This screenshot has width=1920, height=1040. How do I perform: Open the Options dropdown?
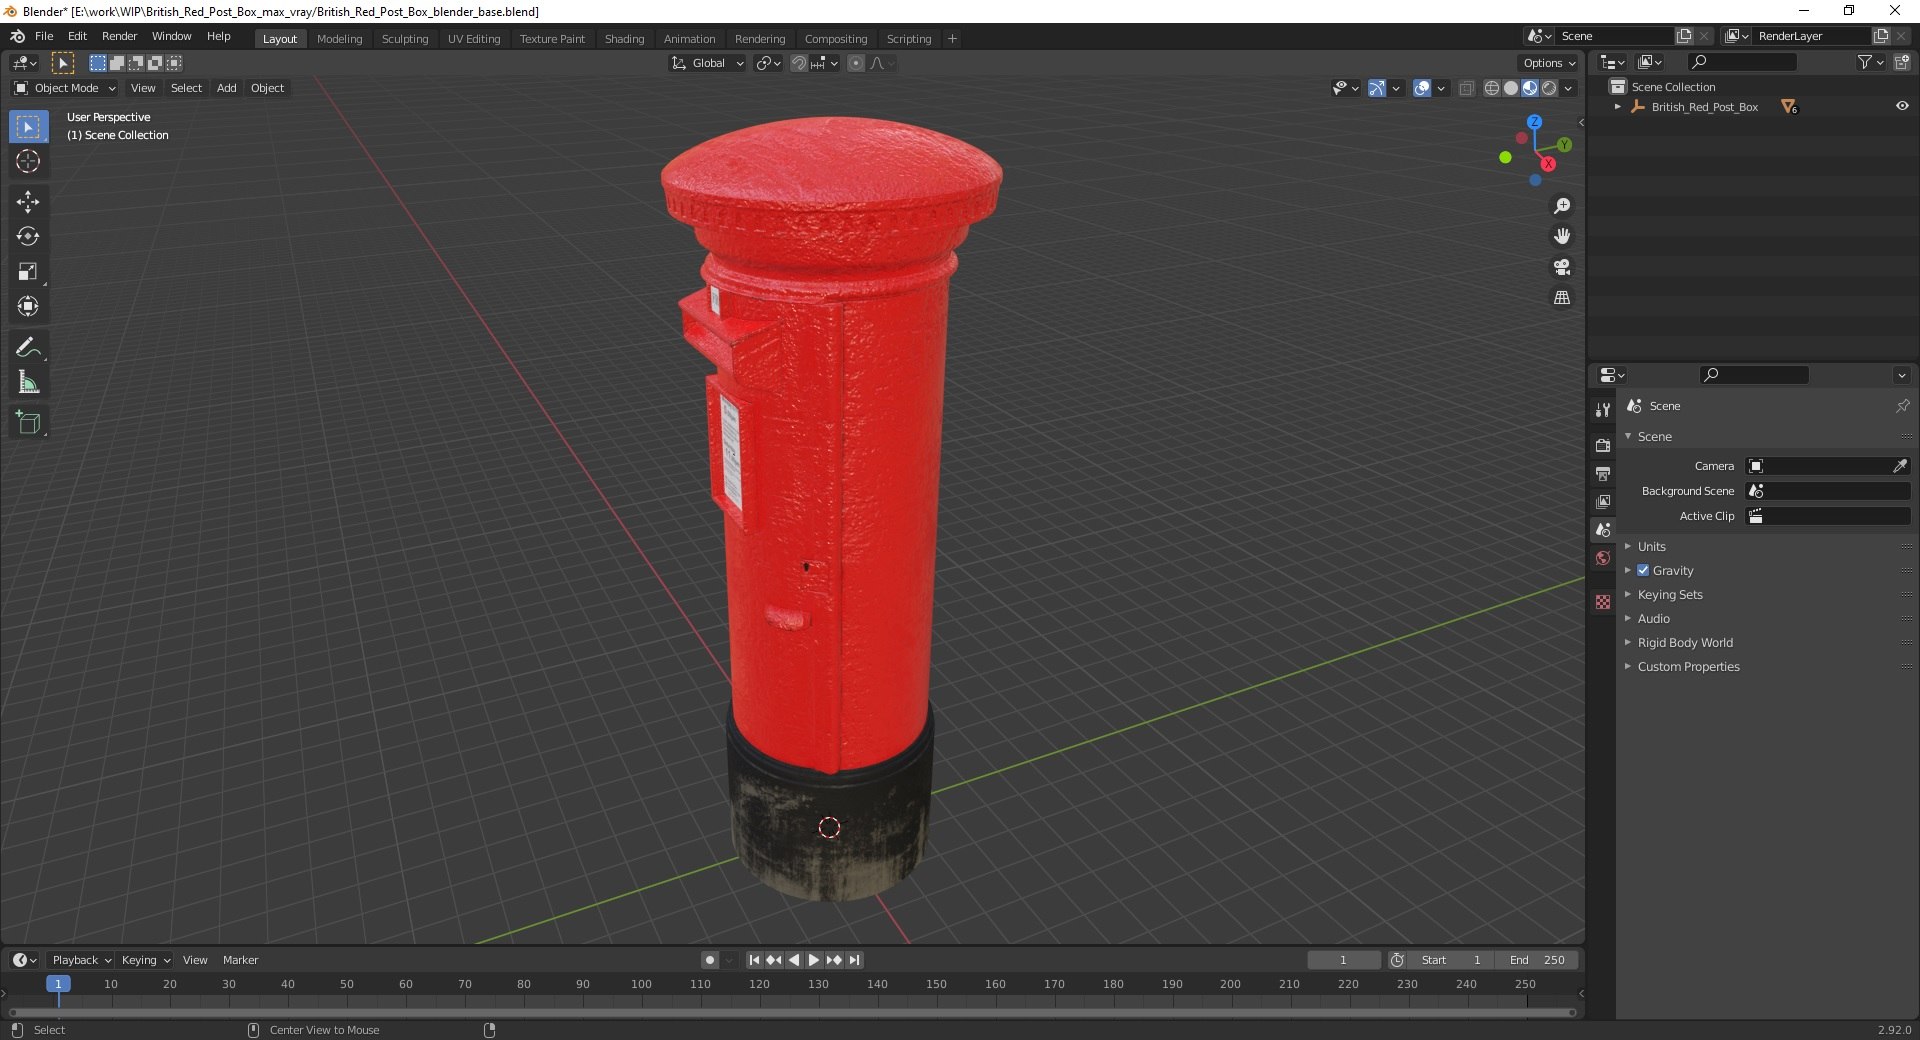pyautogui.click(x=1548, y=63)
